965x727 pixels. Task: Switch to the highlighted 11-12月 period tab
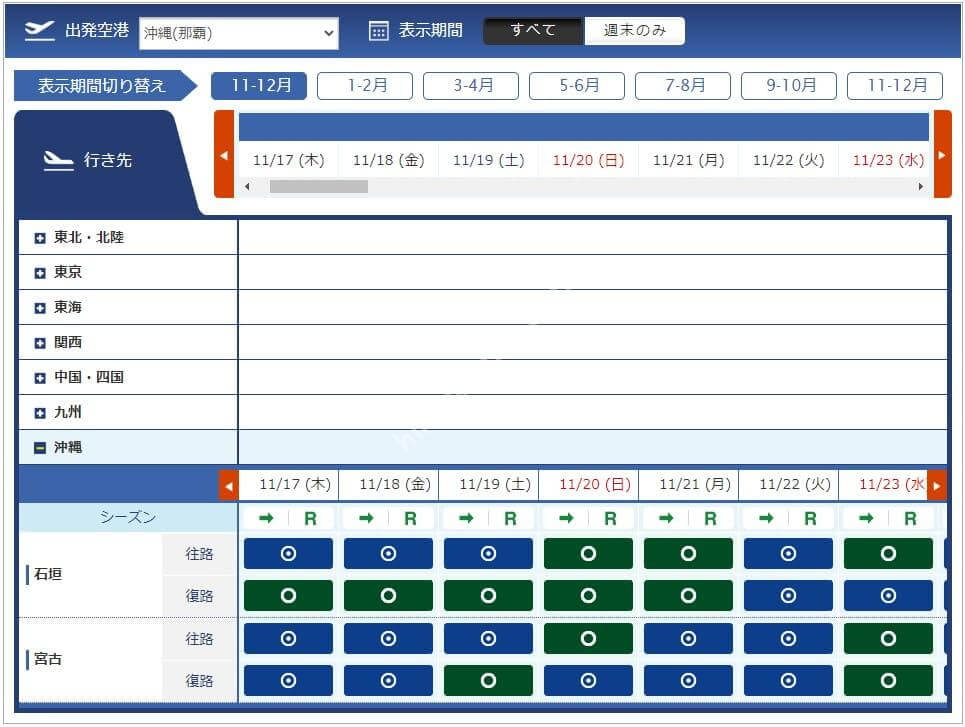(x=259, y=85)
